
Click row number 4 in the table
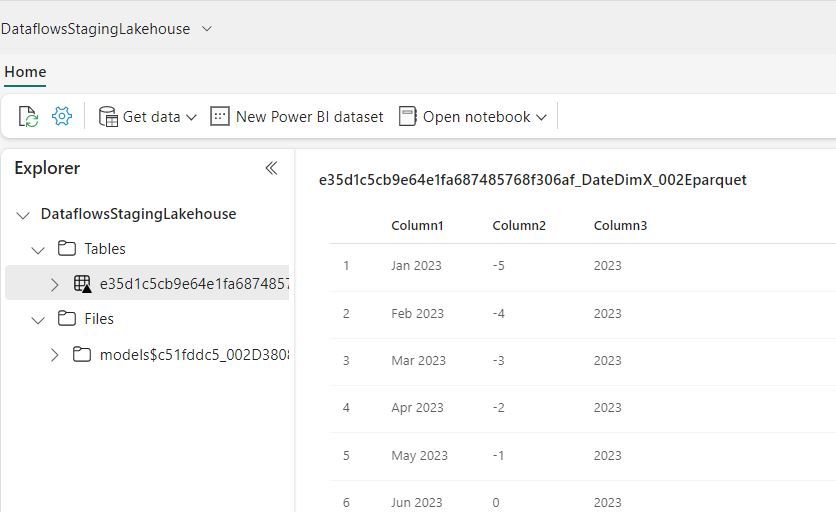pos(347,408)
